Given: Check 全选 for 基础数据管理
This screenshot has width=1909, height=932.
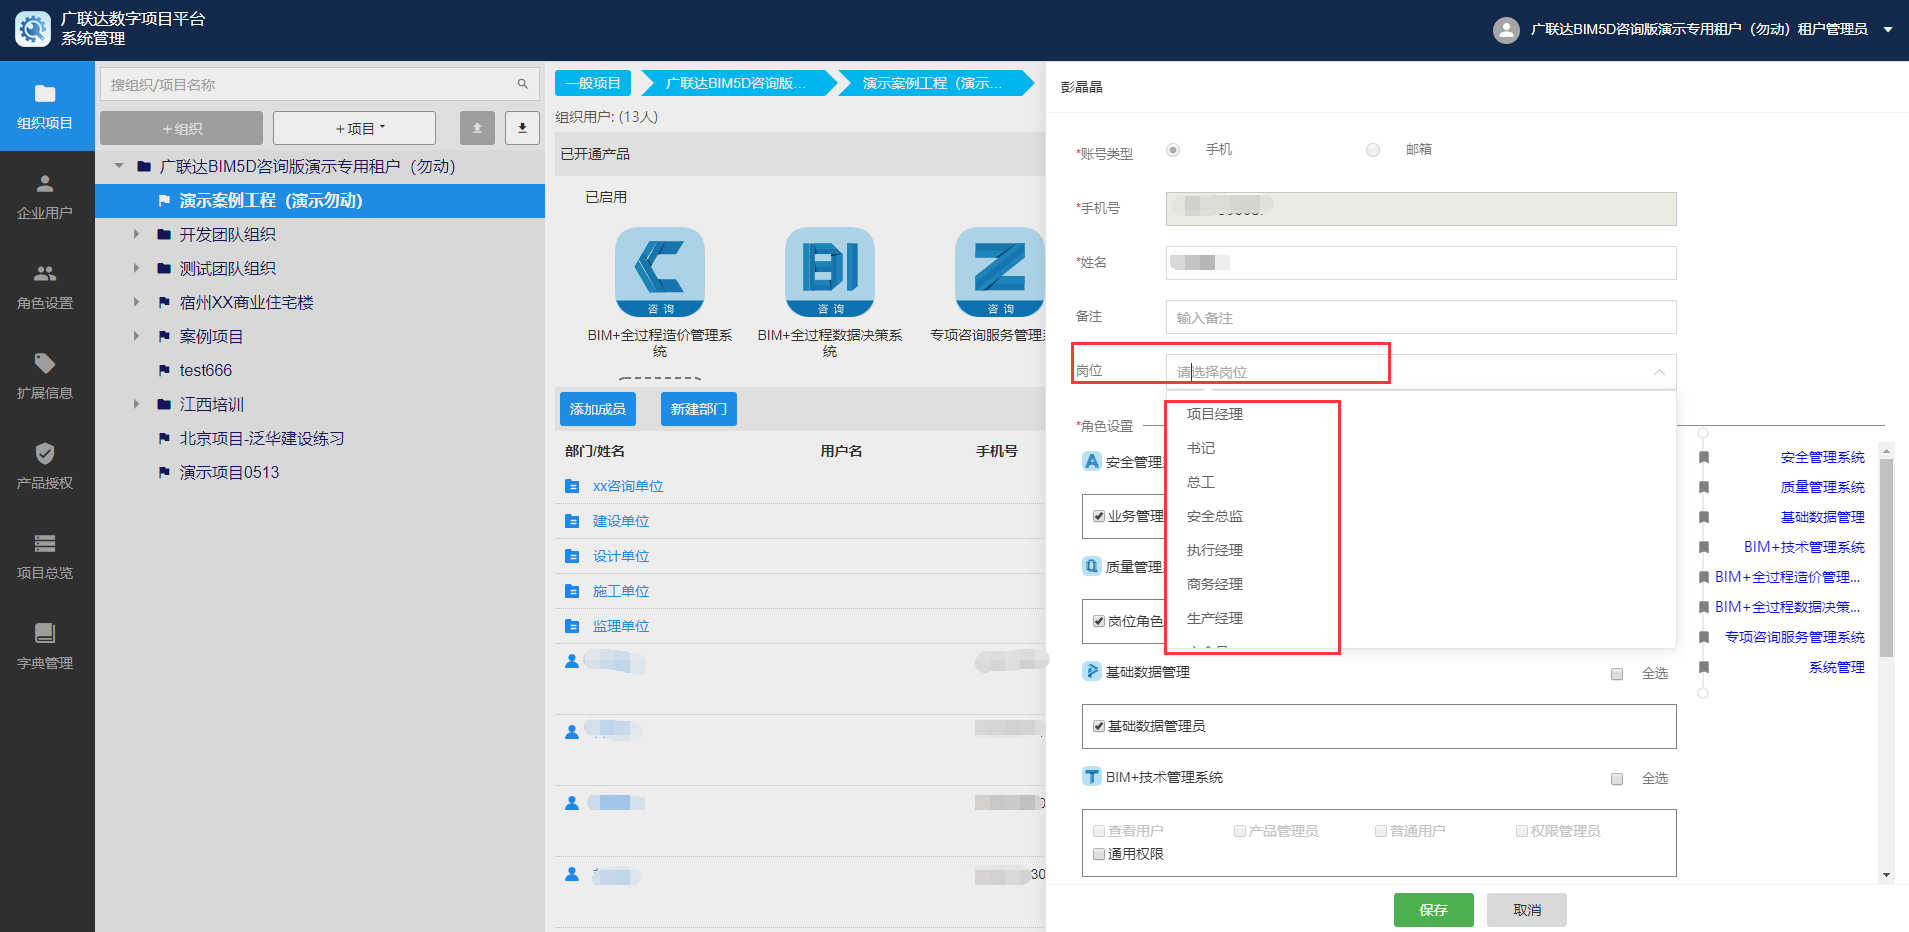Looking at the screenshot, I should tap(1617, 674).
